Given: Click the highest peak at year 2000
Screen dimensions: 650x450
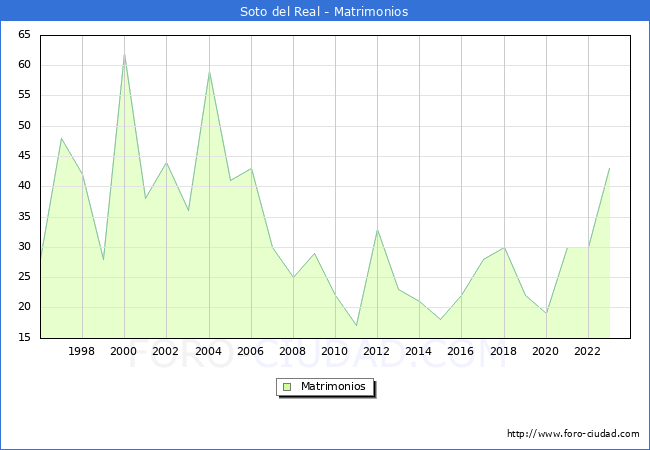Looking at the screenshot, I should click(124, 54).
